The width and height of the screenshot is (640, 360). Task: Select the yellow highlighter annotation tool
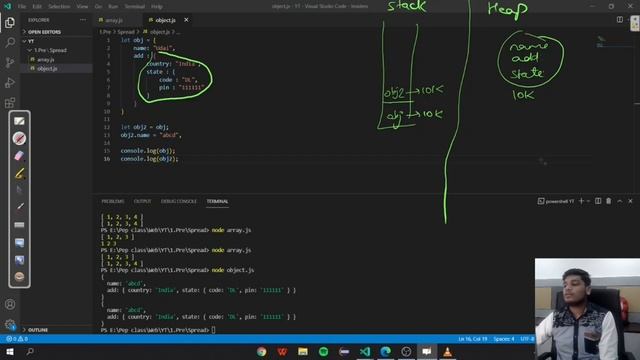pos(19,173)
